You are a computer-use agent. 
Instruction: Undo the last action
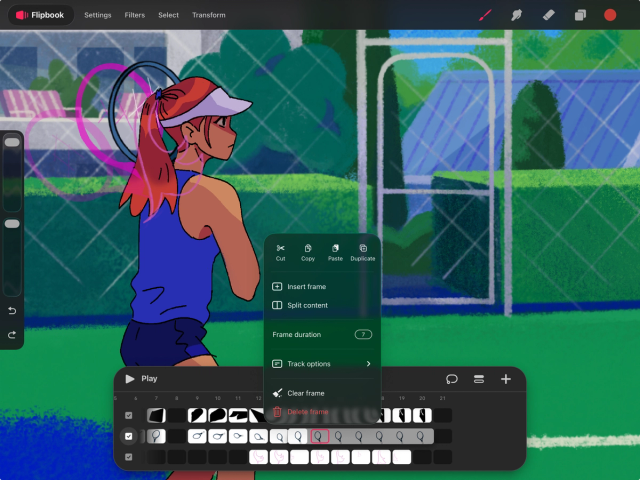[12, 311]
